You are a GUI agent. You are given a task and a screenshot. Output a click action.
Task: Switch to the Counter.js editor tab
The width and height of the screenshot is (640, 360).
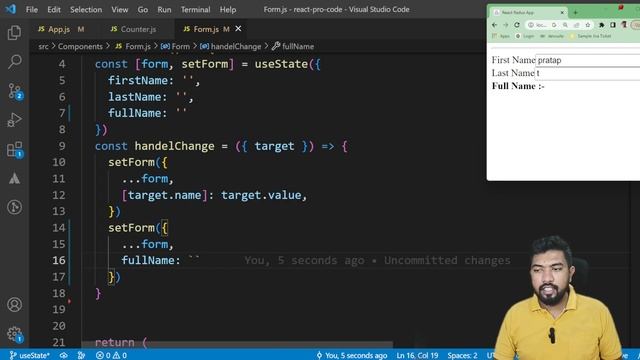(x=137, y=29)
